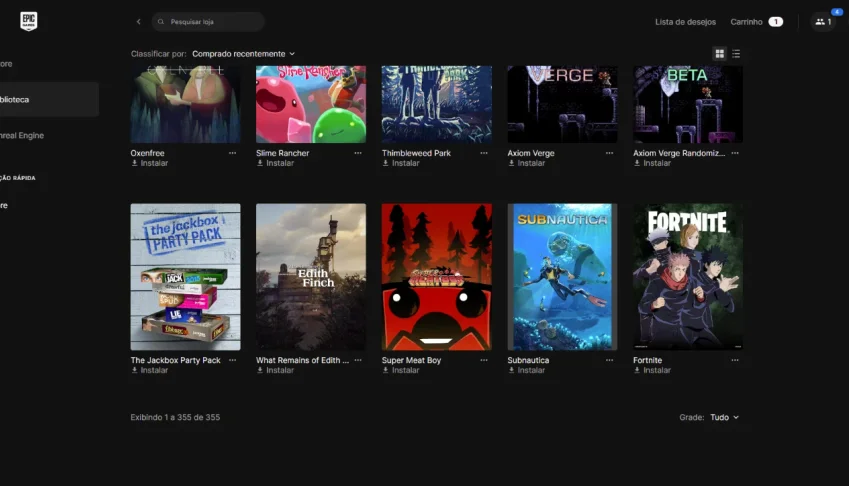
Task: Install Subnautica via Instalar
Action: [x=526, y=370]
